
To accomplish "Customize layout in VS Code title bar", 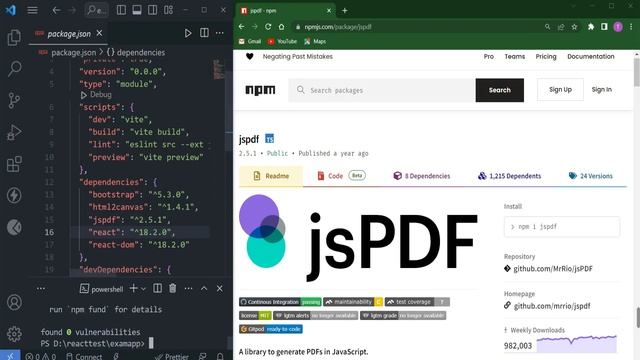I will tap(169, 10).
